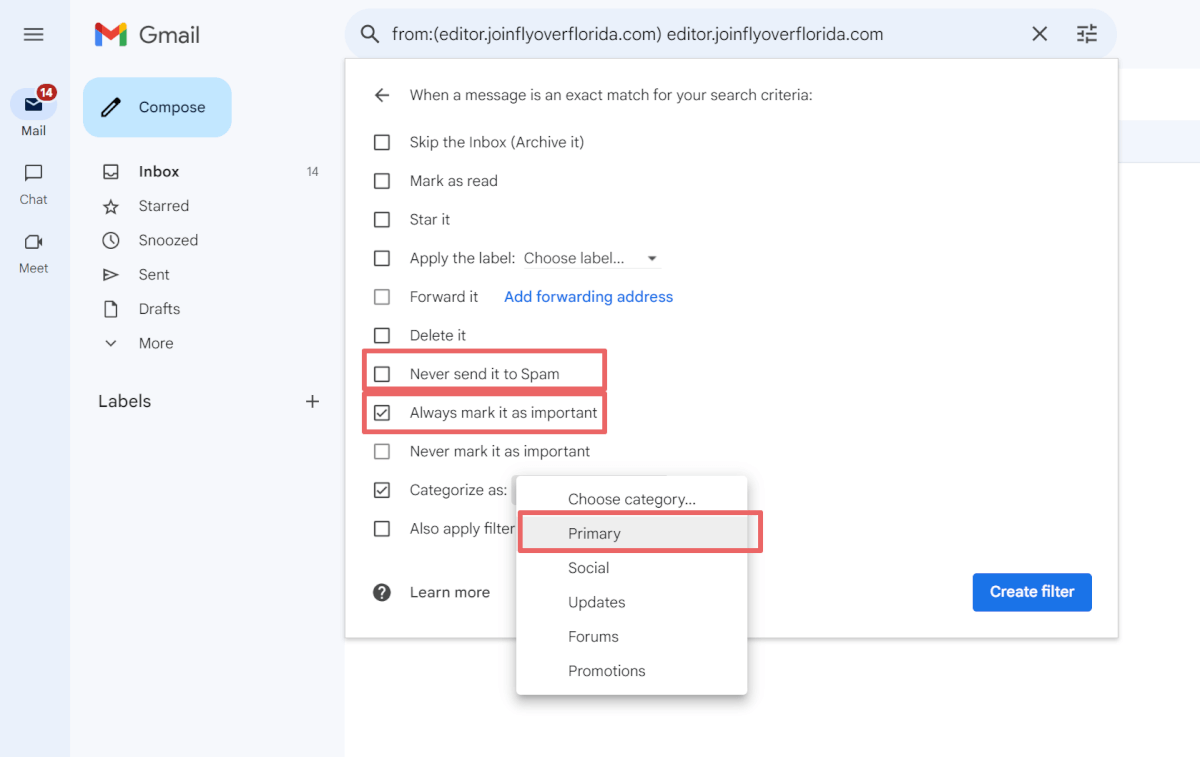
Task: Open the Sent folder label
Action: pyautogui.click(x=154, y=274)
